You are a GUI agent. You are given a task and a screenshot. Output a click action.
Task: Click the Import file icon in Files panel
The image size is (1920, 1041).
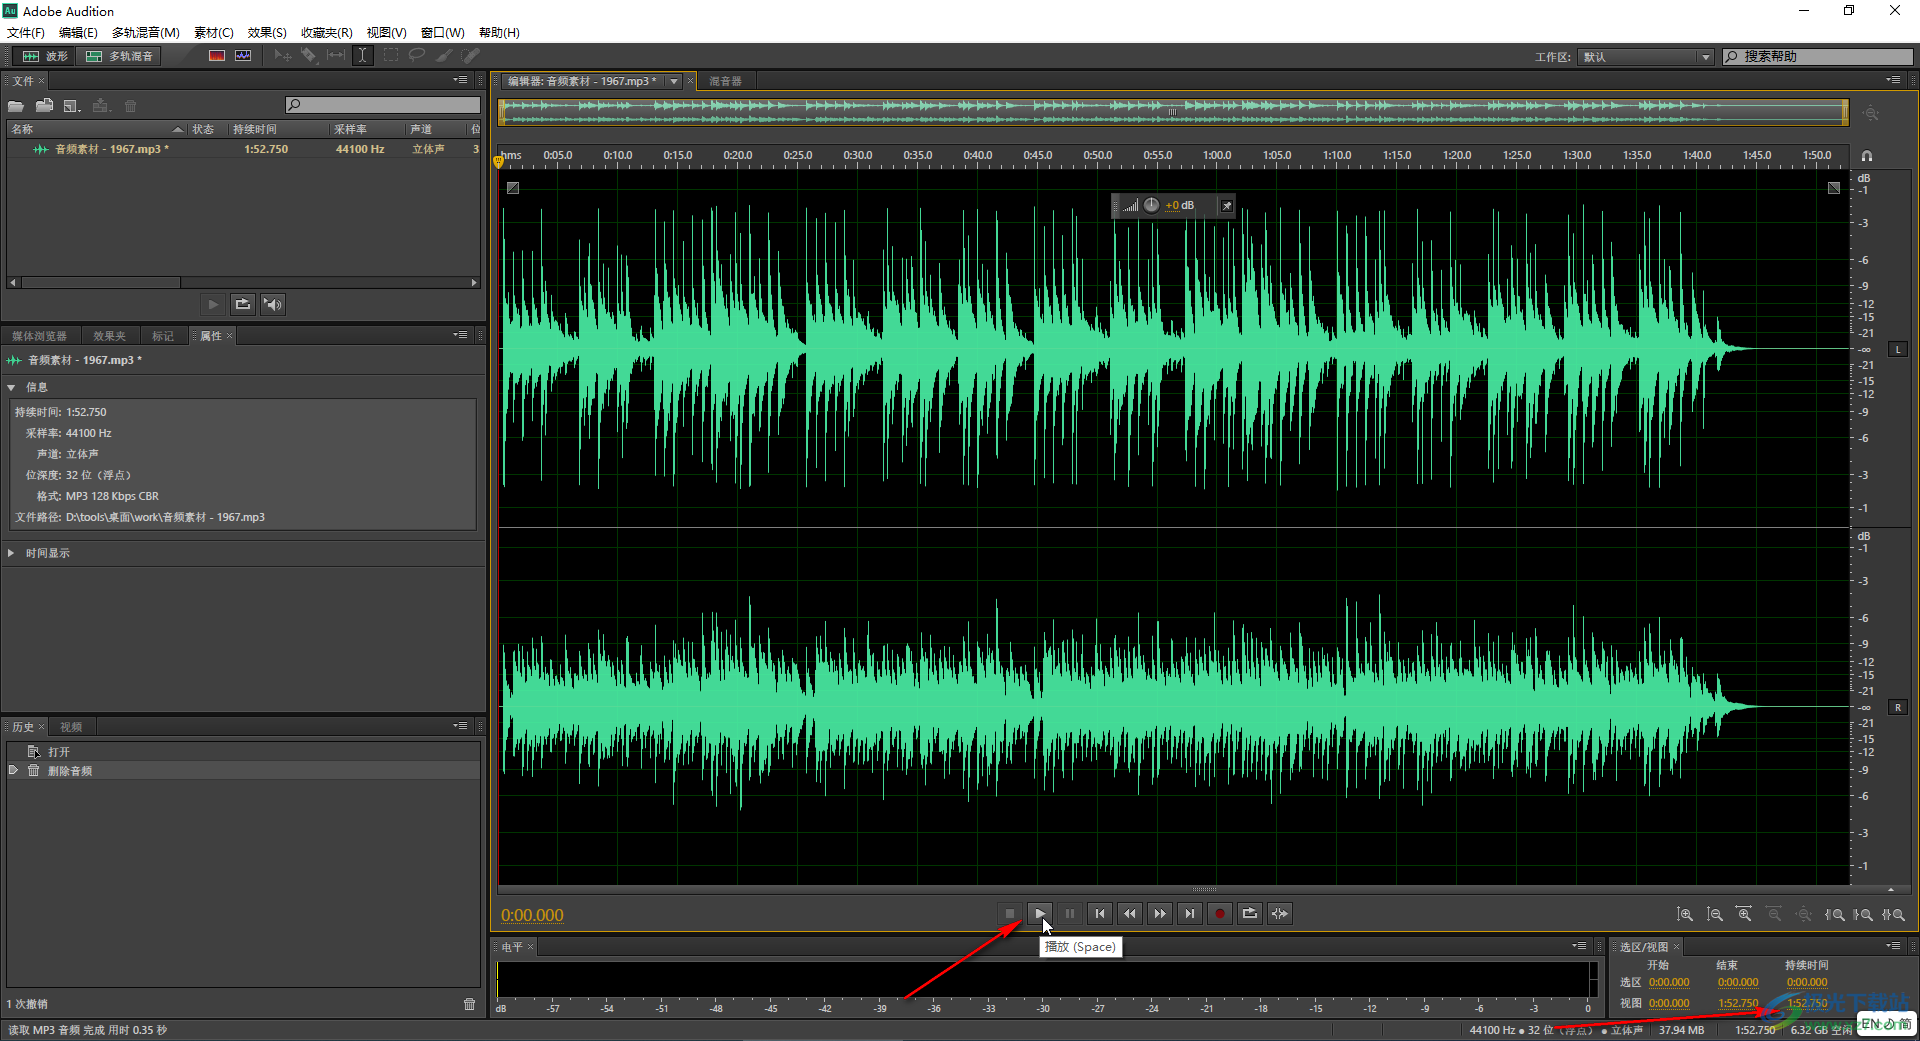coord(44,105)
